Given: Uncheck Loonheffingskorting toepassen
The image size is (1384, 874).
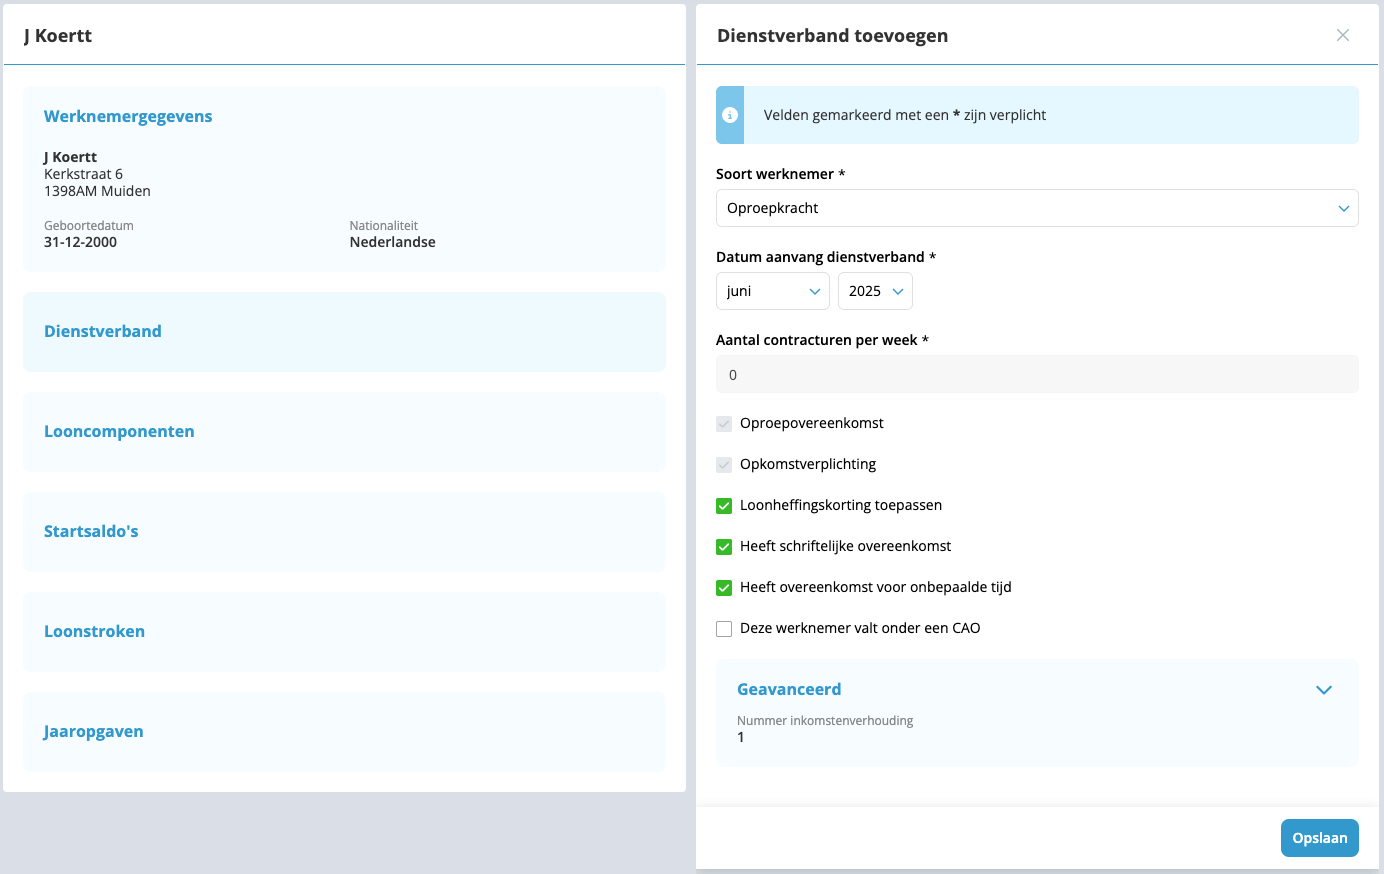Looking at the screenshot, I should (x=724, y=506).
